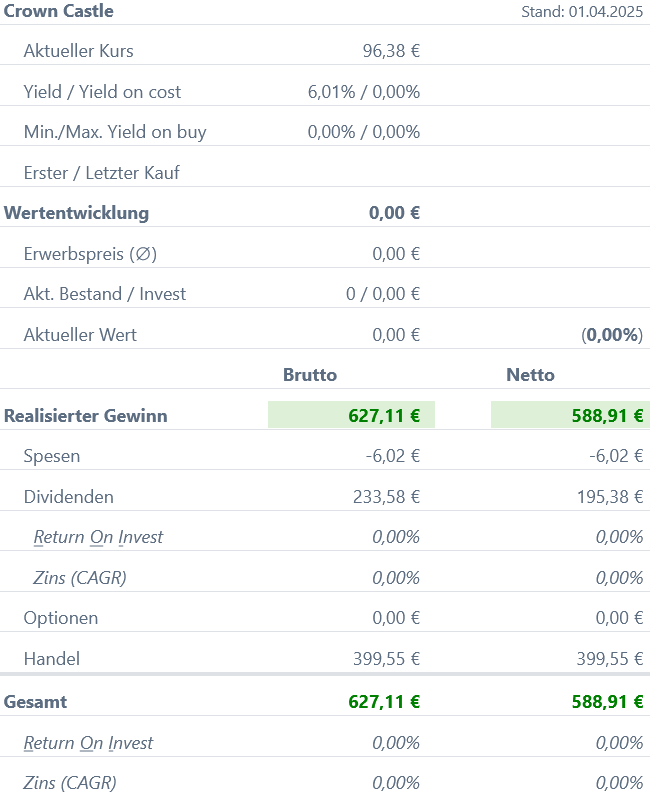Select the Erster / Letzter Kauf row
Viewport: 650px width, 796px height.
(325, 173)
